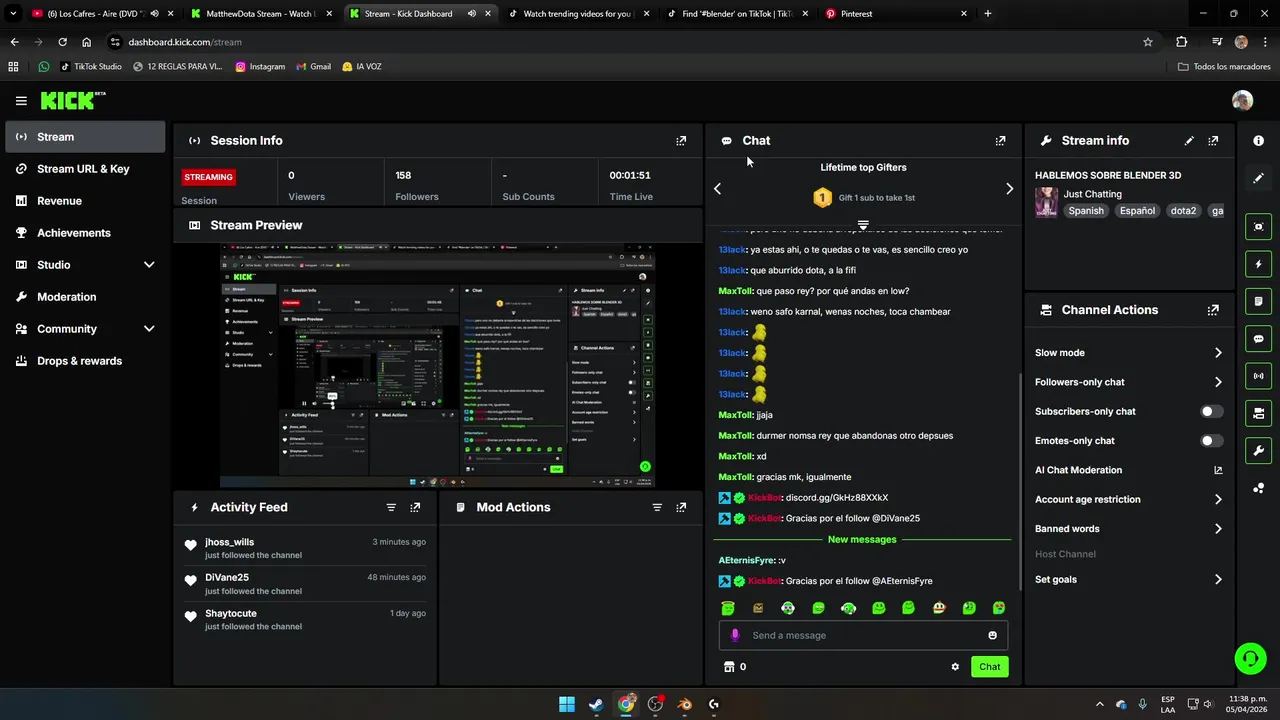Image resolution: width=1280 pixels, height=720 pixels.
Task: Enable Emotes-only chat toggle
Action: coord(1211,441)
